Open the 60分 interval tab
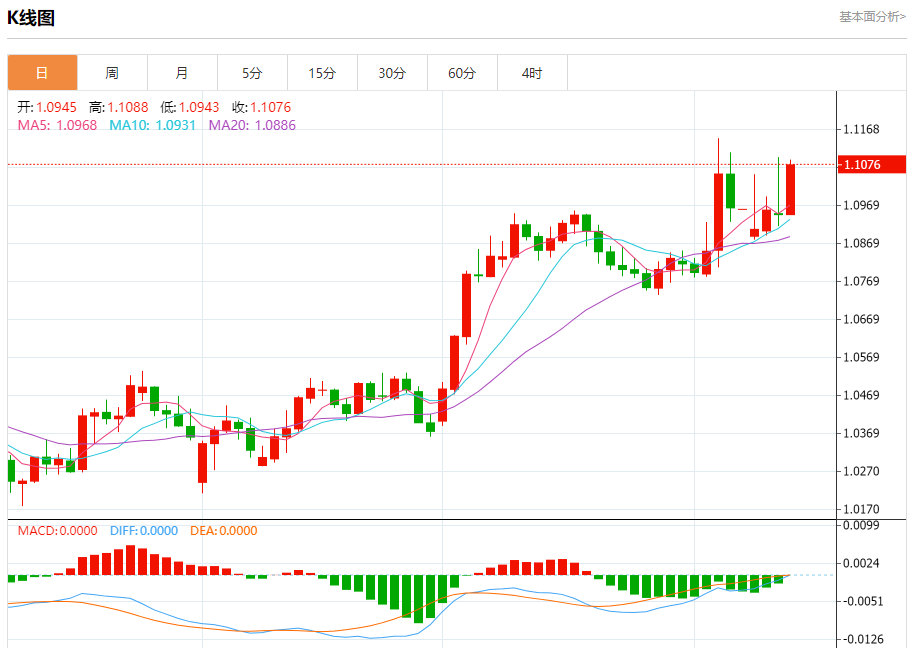Screen dimensions: 913x648 462,73
